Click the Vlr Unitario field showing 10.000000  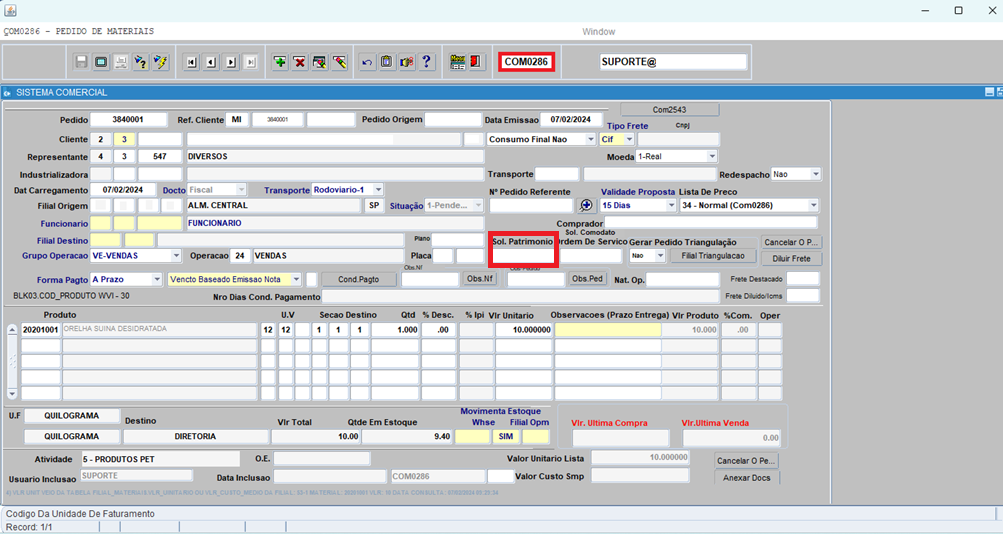(x=523, y=330)
